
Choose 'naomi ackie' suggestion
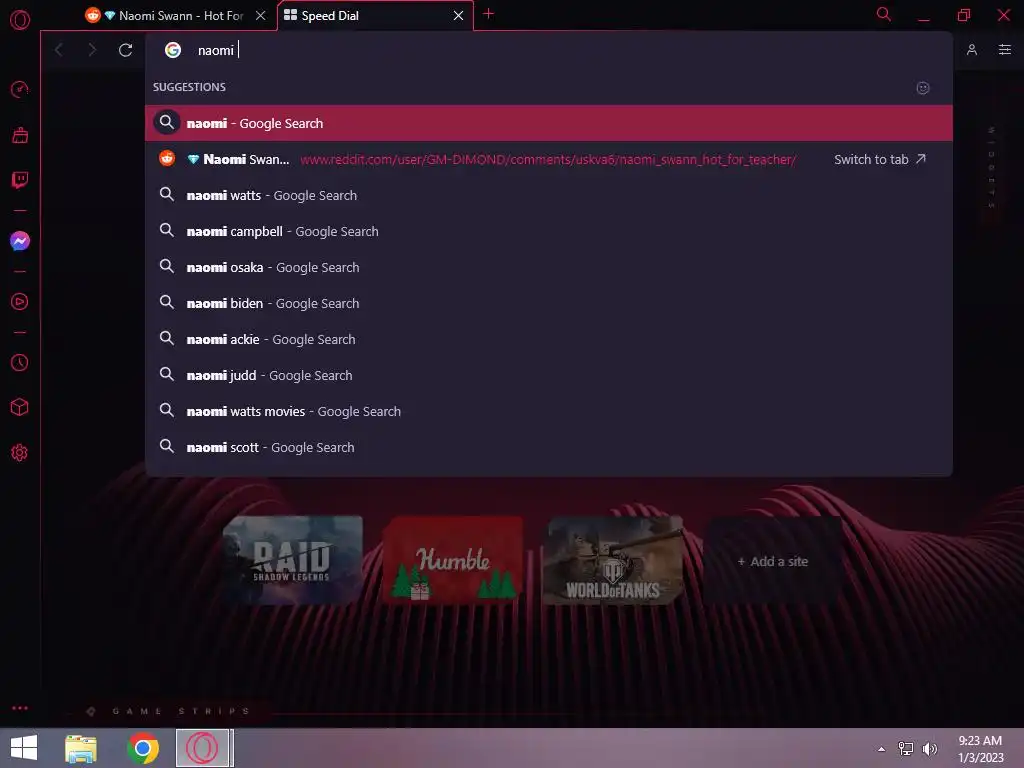click(x=549, y=339)
